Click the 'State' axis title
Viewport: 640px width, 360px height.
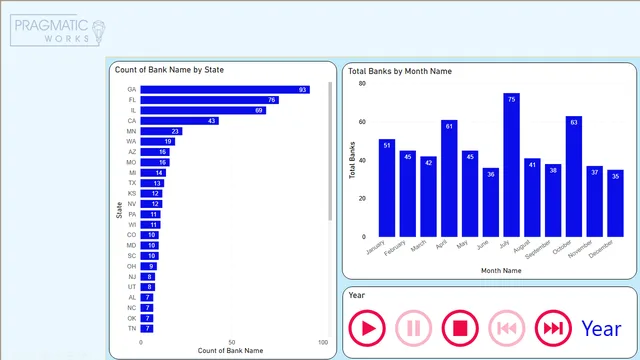tap(119, 210)
